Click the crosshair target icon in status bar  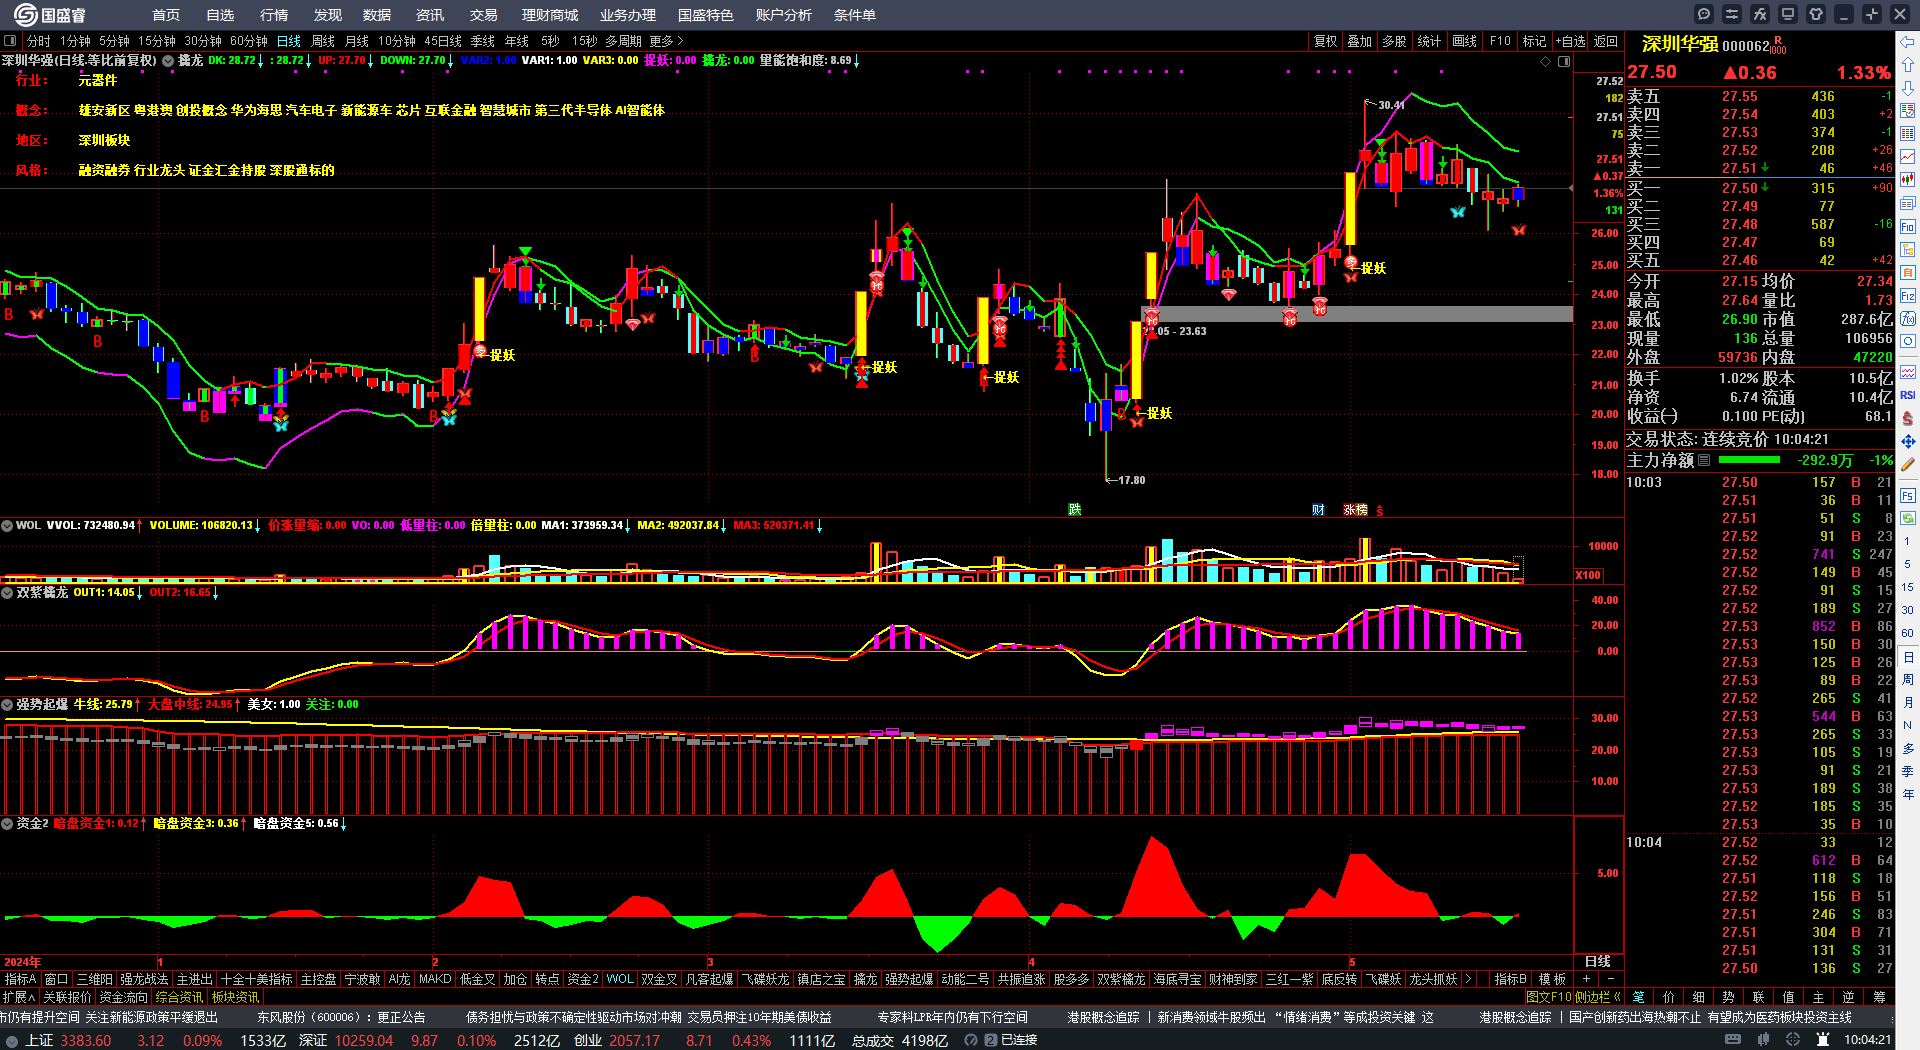click(1793, 1040)
